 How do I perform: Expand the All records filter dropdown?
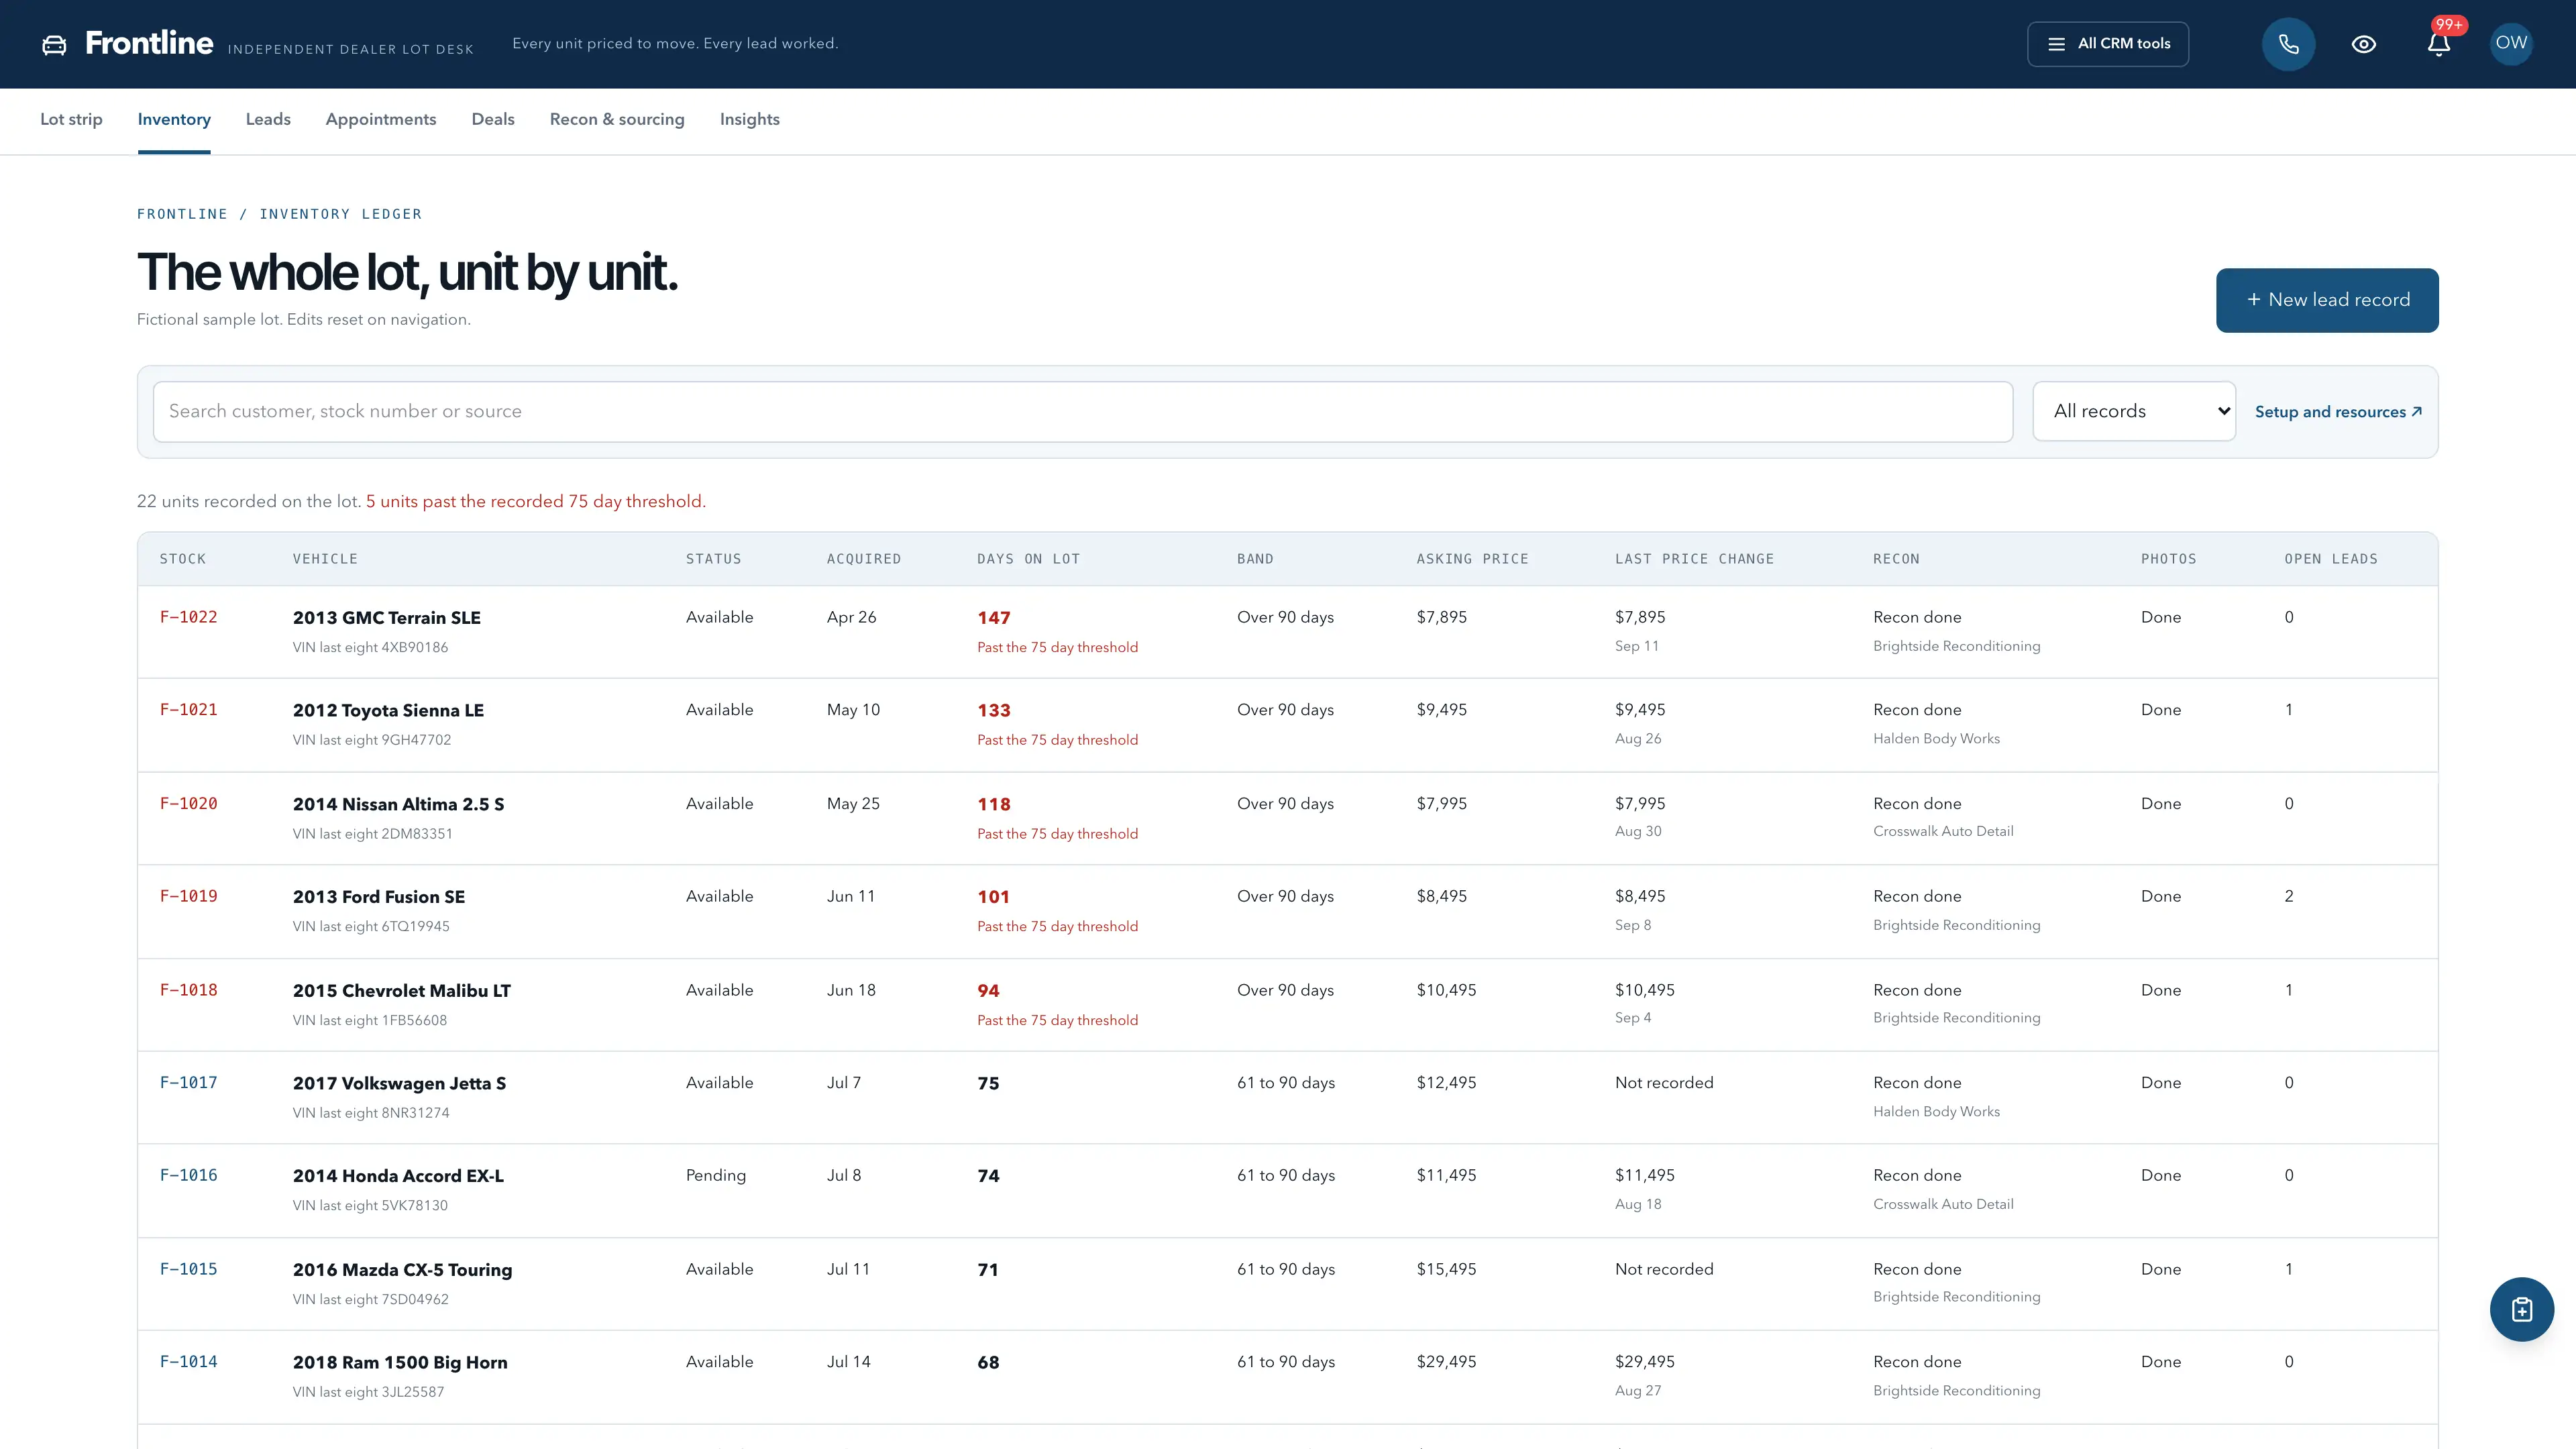tap(2134, 411)
